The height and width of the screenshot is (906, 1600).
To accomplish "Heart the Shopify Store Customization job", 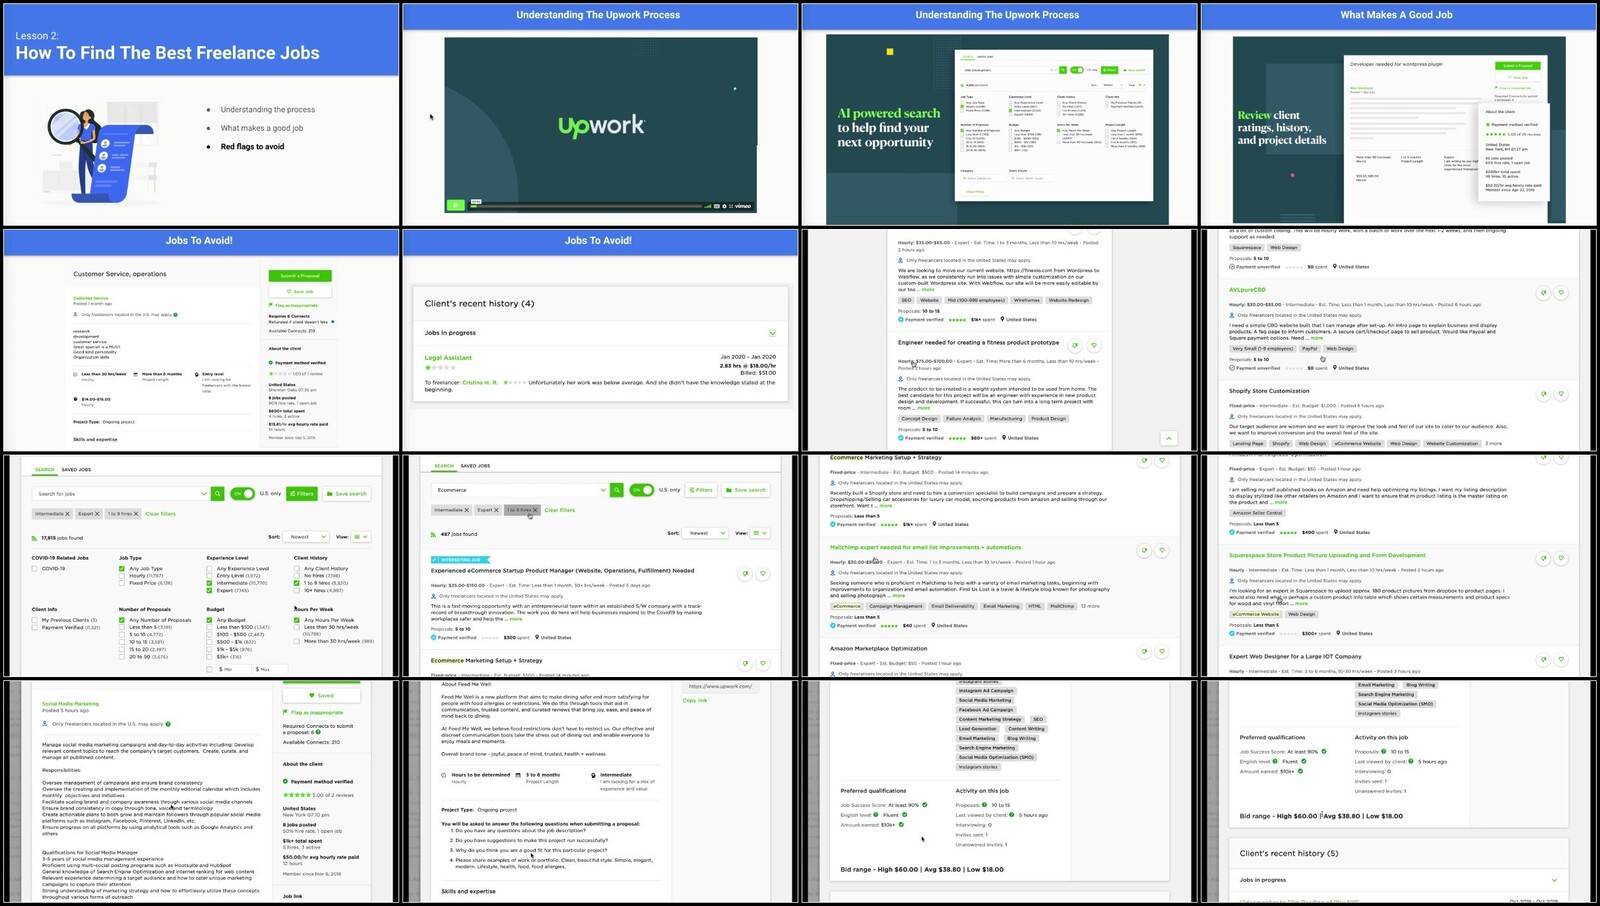I will coord(1561,394).
